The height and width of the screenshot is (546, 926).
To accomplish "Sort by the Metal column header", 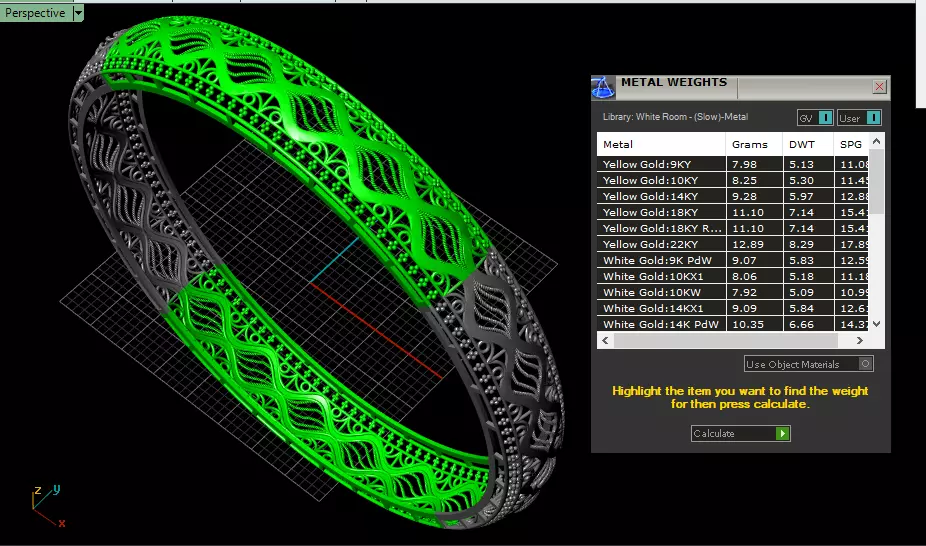I will (x=661, y=144).
